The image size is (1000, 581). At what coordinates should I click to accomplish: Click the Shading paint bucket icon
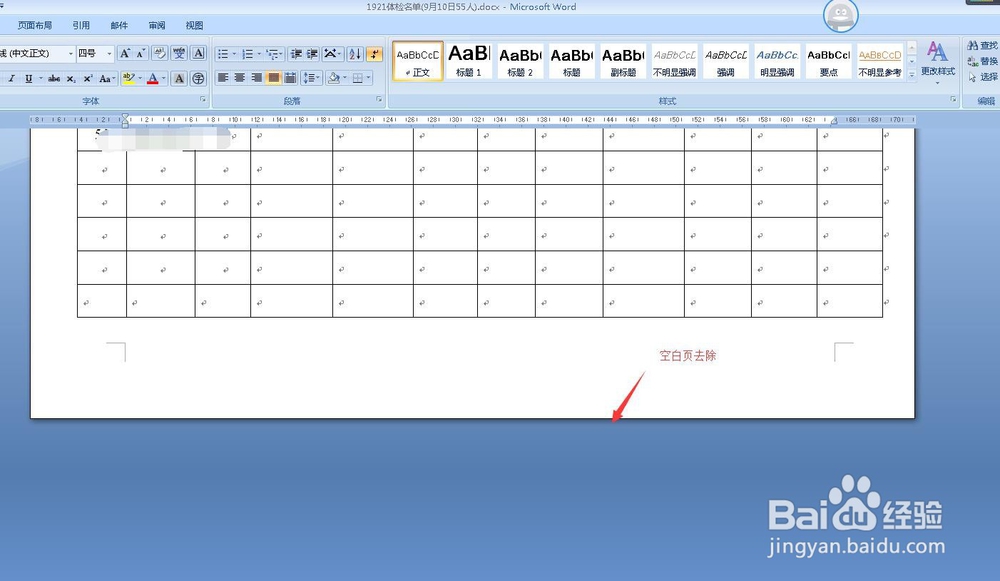click(x=333, y=78)
